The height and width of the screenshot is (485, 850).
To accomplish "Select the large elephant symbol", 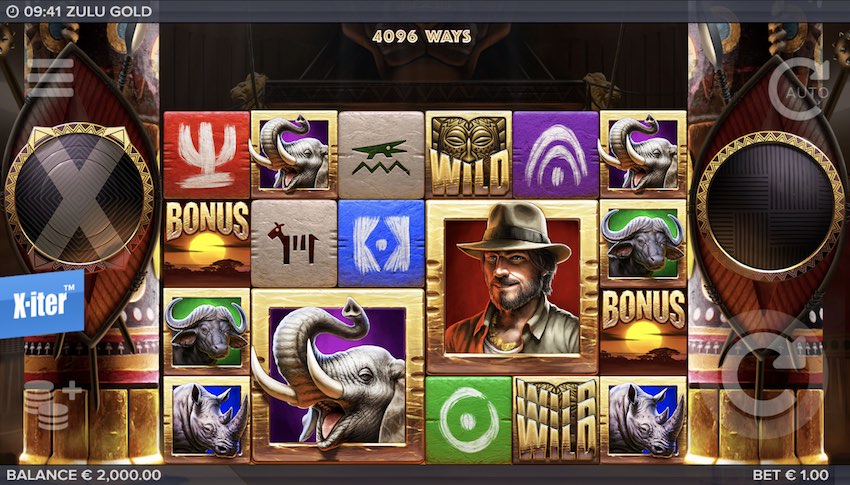I will (337, 376).
